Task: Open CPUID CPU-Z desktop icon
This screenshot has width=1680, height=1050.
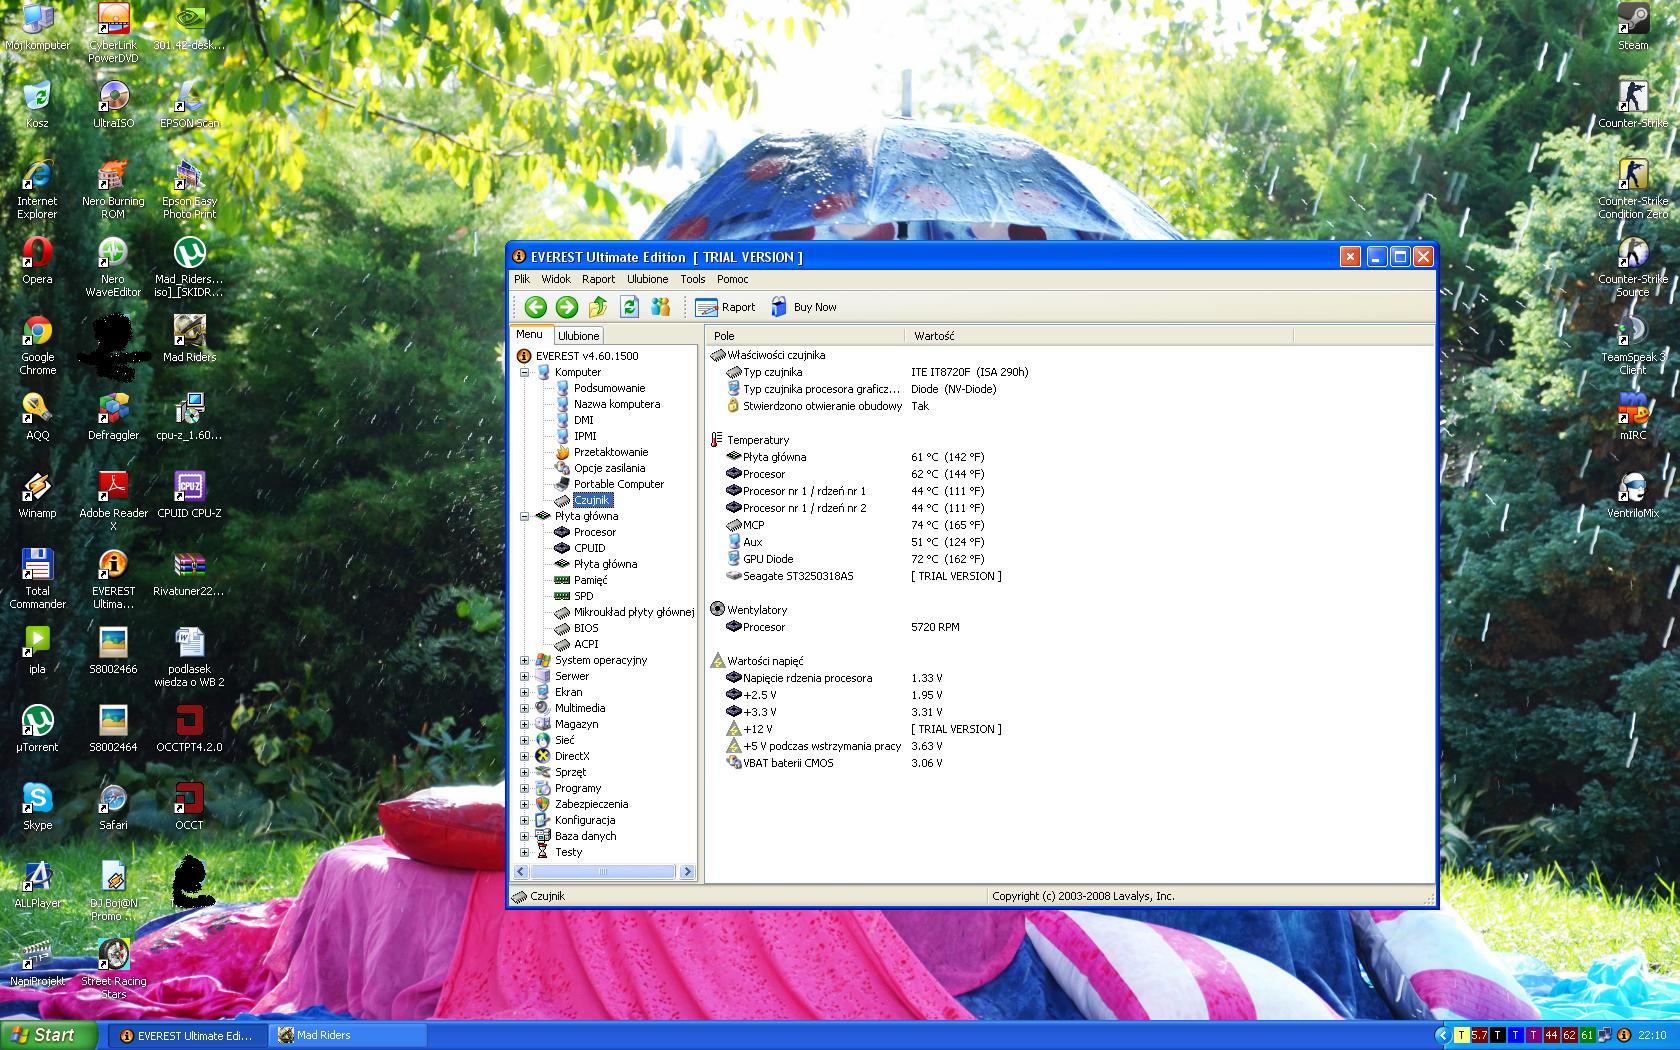Action: click(189, 494)
